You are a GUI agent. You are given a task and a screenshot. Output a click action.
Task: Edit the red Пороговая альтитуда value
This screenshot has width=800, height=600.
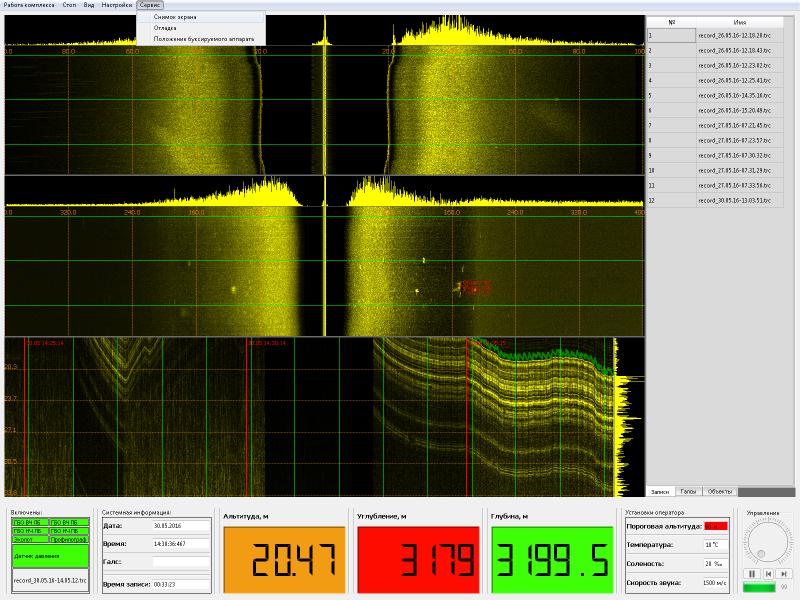[716, 526]
